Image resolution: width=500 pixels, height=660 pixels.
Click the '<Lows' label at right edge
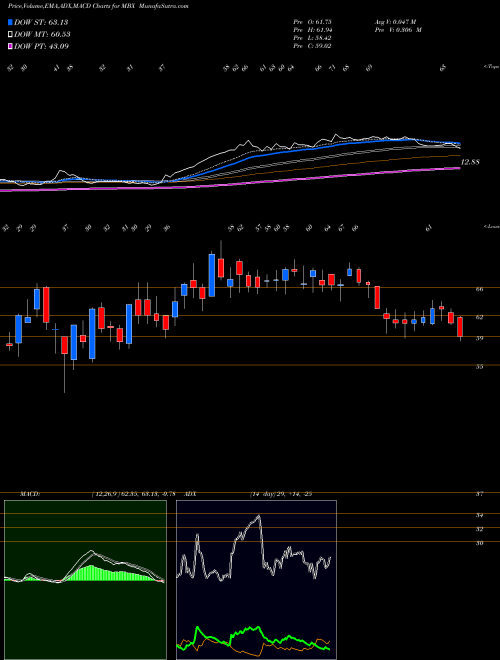pyautogui.click(x=491, y=226)
